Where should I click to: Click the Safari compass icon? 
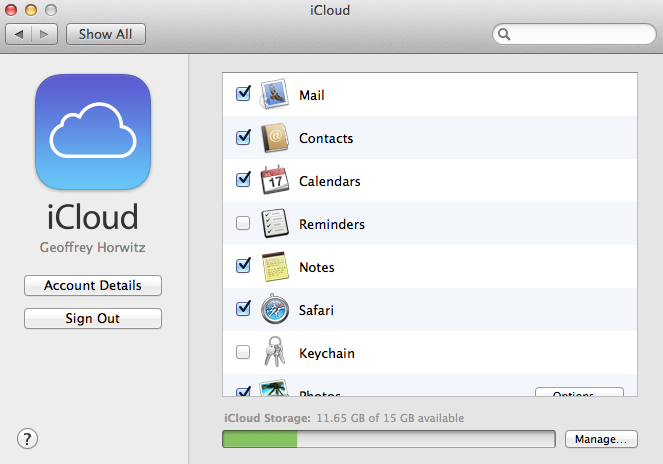tap(275, 309)
